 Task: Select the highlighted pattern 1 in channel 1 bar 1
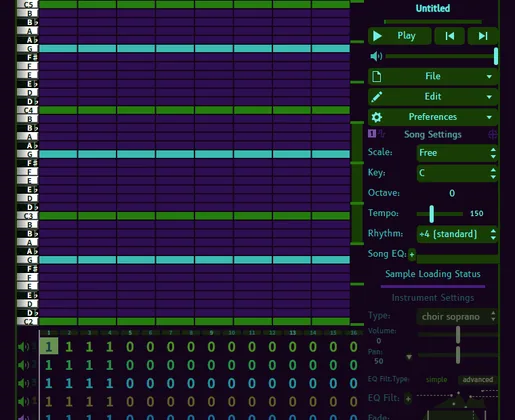coord(49,347)
